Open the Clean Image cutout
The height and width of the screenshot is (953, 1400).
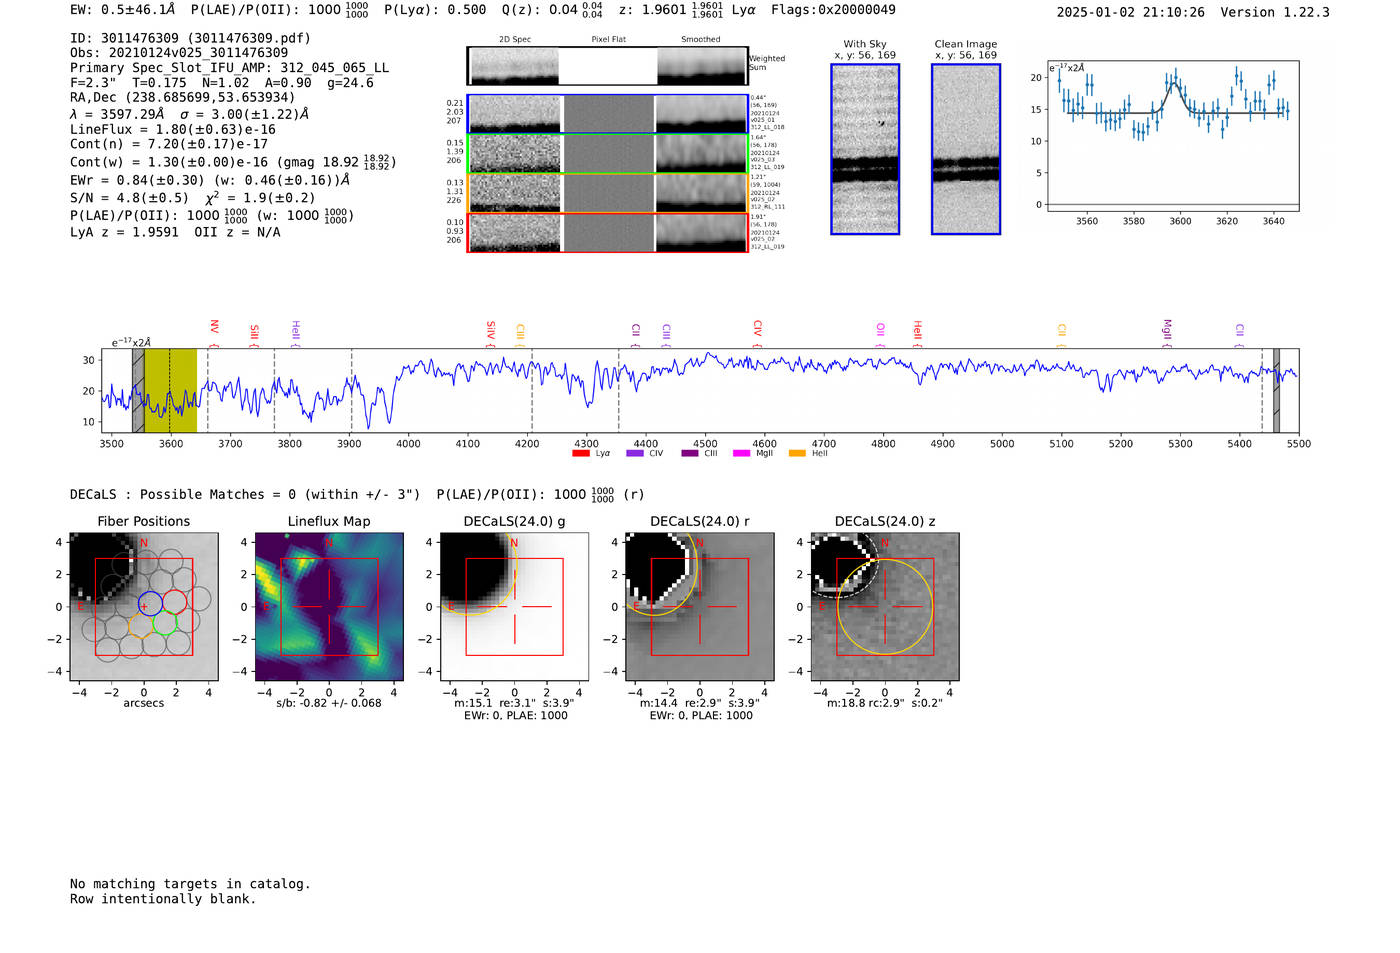coord(966,149)
